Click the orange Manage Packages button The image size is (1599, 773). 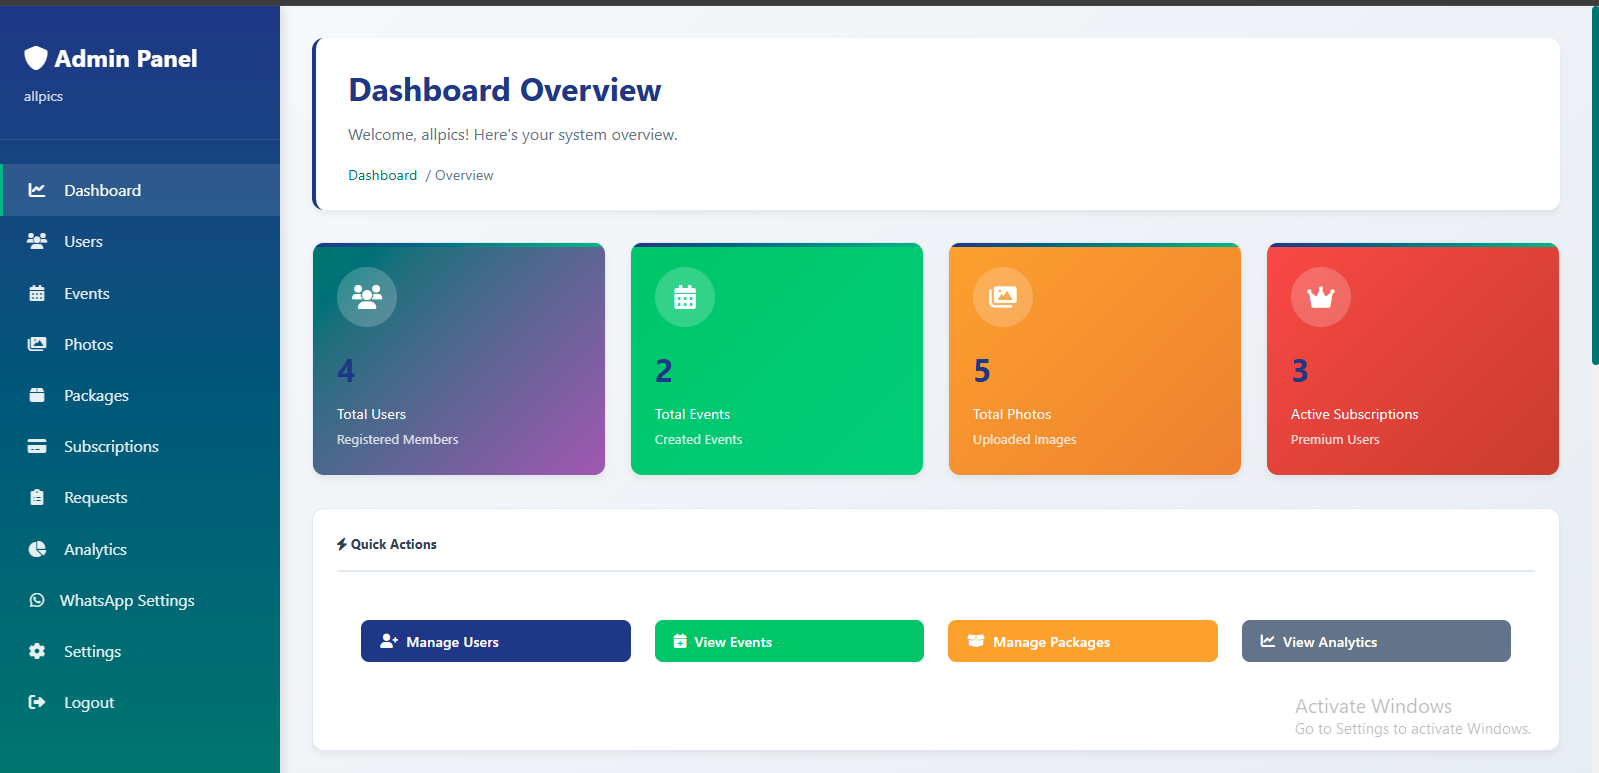(x=1082, y=641)
